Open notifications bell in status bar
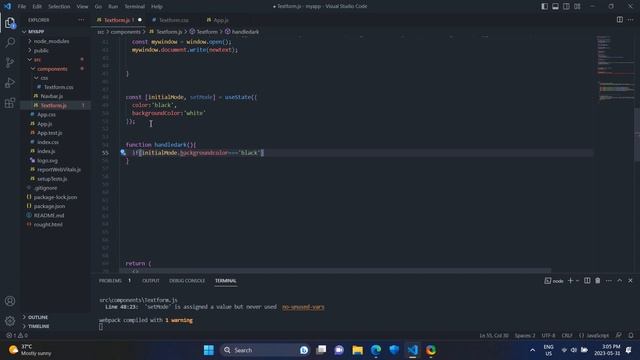The height and width of the screenshot is (360, 640). (x=631, y=336)
